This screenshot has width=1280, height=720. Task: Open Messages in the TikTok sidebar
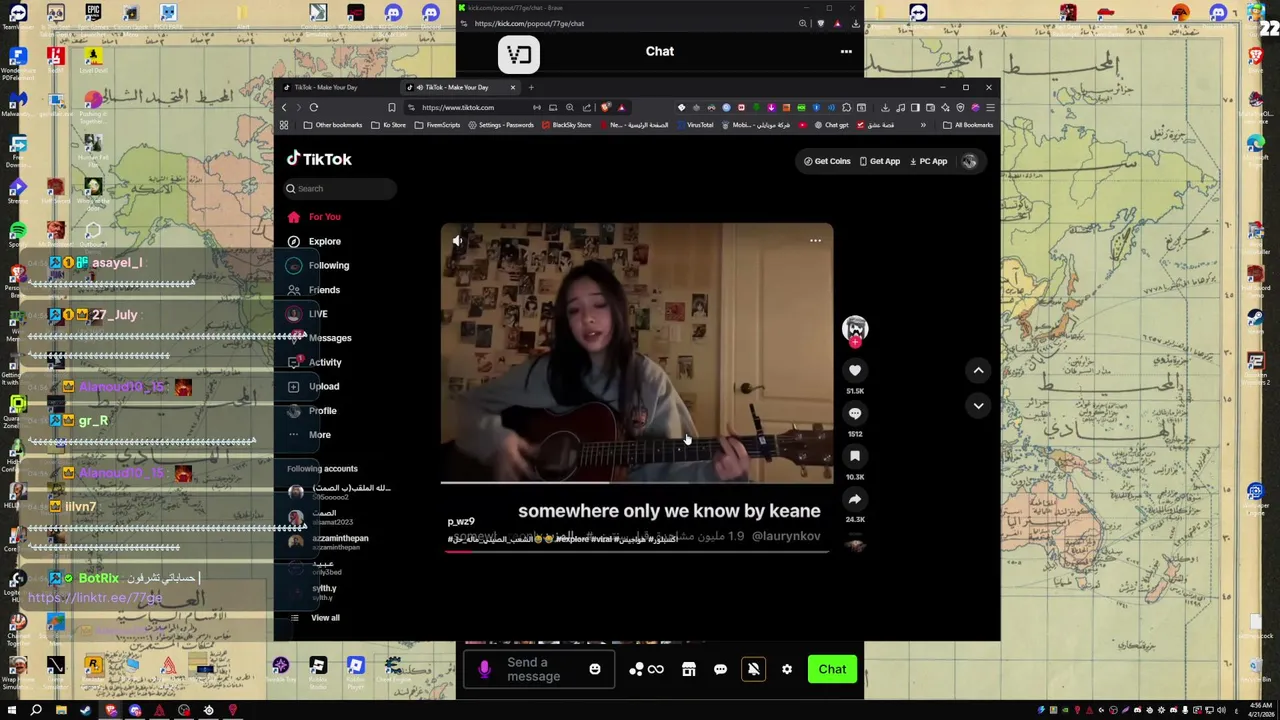pos(319,338)
